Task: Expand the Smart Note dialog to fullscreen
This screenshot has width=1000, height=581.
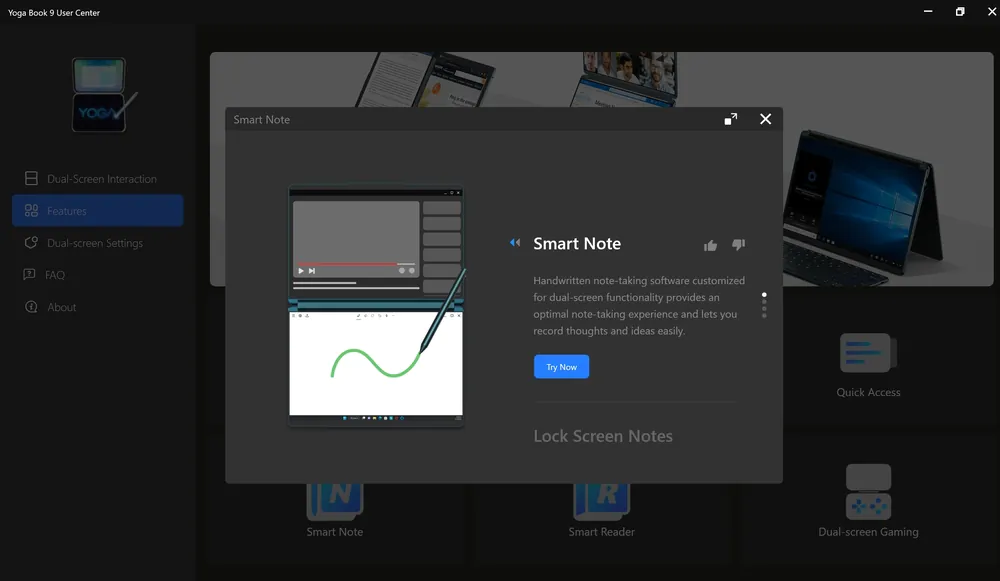Action: pos(731,119)
